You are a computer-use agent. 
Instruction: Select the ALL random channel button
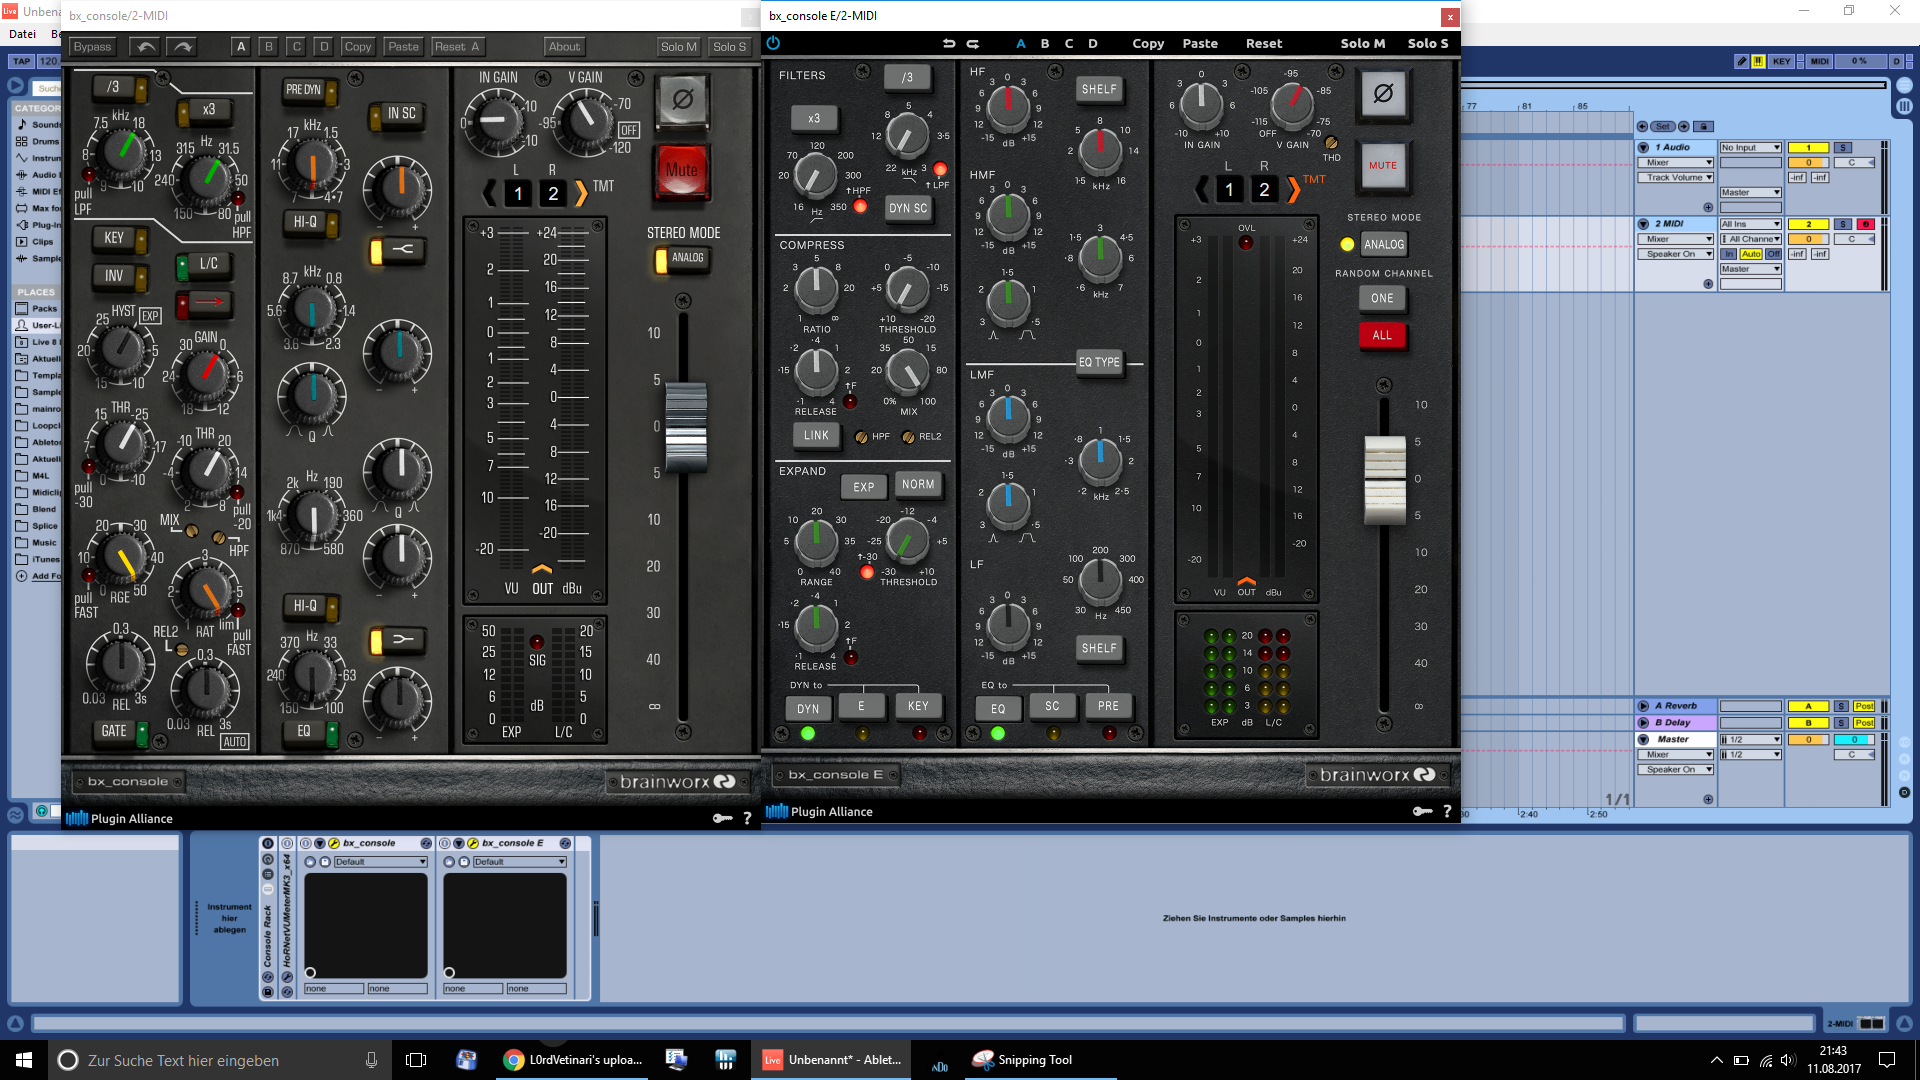[x=1383, y=334]
